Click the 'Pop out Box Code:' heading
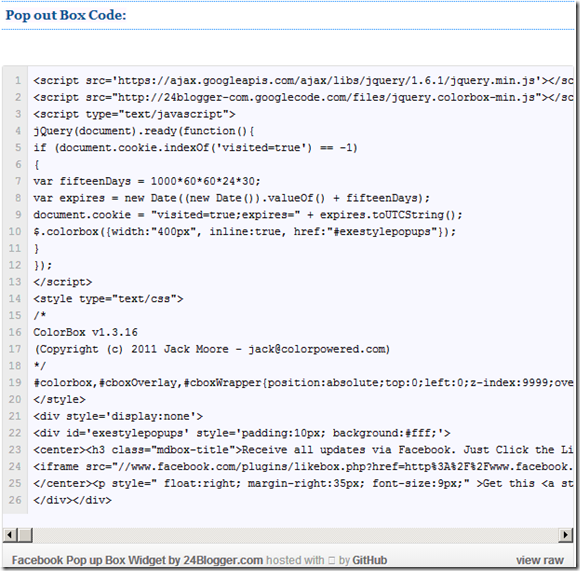Viewport: 580px width, 571px height. (66, 15)
